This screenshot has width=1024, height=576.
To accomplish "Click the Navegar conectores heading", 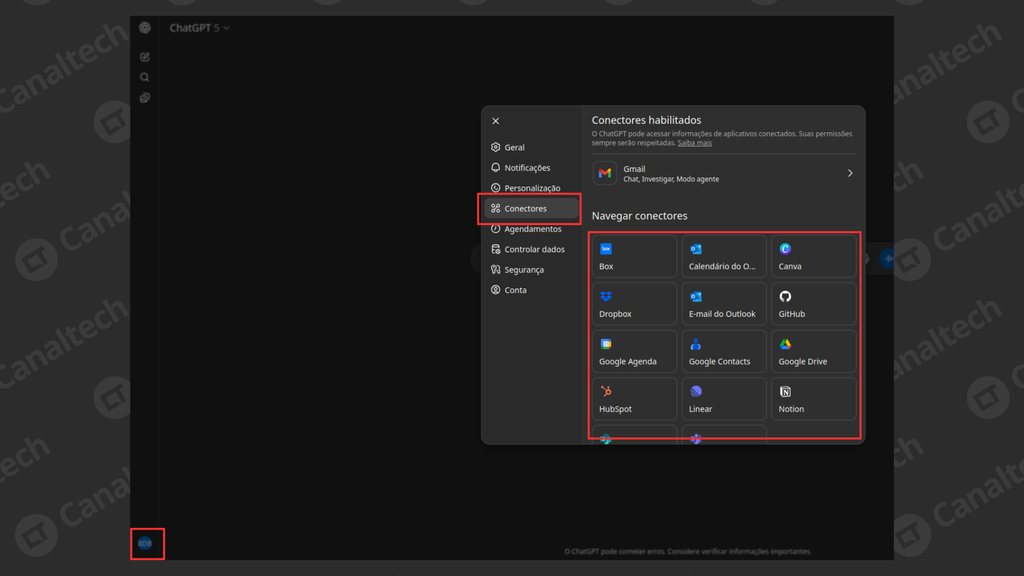I will (639, 216).
